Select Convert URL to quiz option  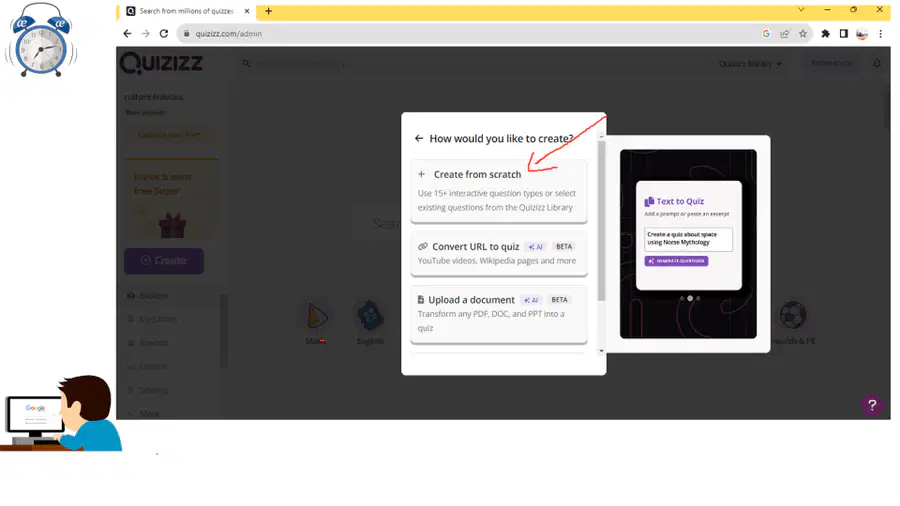click(499, 253)
